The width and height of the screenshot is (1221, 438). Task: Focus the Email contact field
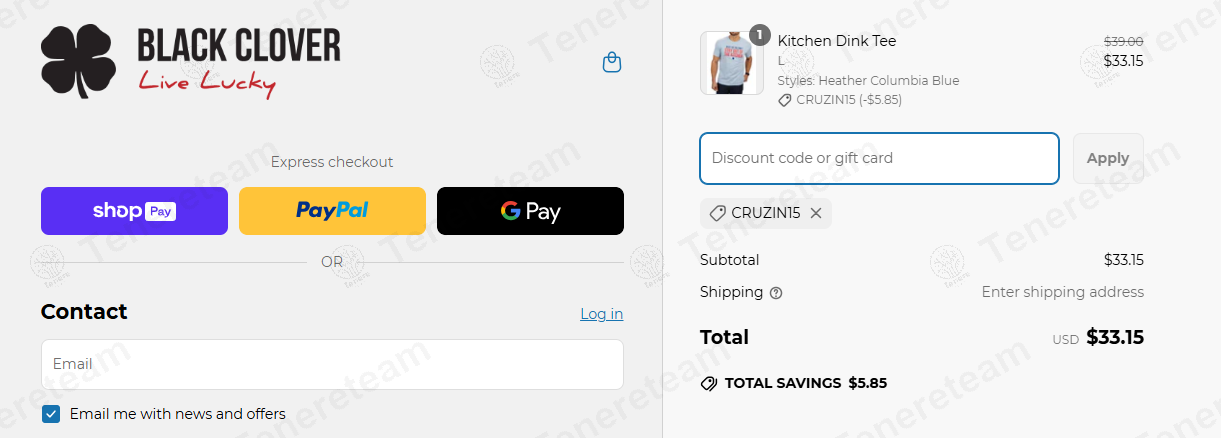click(332, 364)
